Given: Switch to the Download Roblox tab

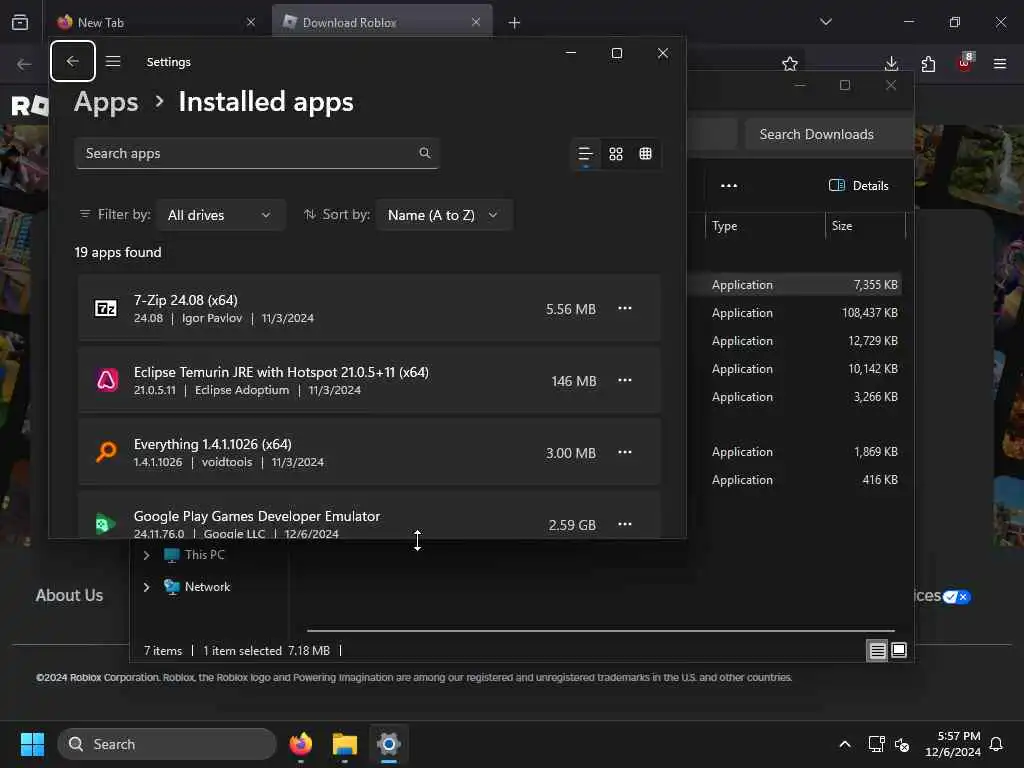Looking at the screenshot, I should tap(382, 22).
